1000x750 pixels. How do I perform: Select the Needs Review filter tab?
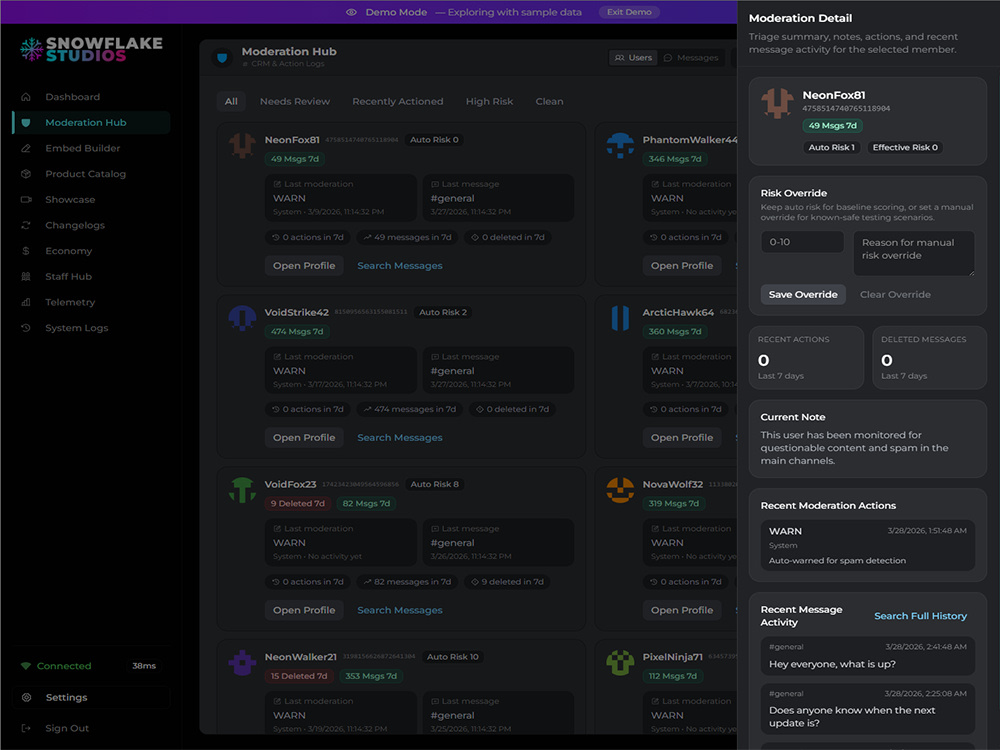pos(295,101)
